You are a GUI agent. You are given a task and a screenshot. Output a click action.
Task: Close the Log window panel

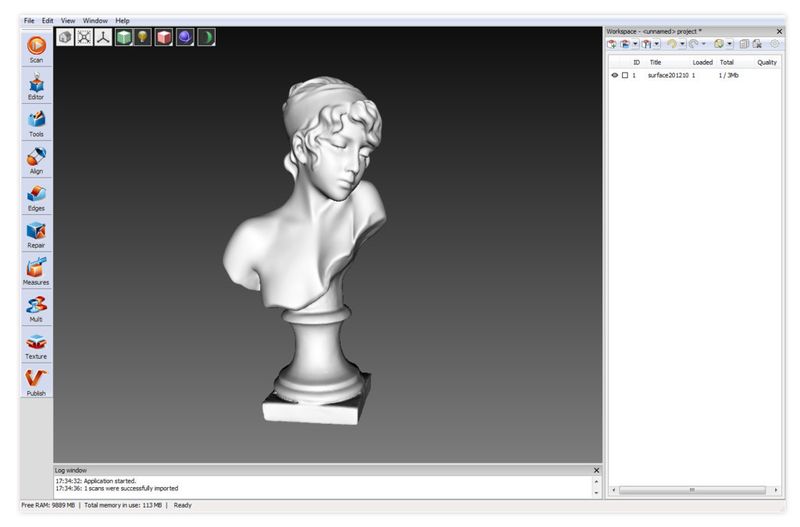click(x=596, y=470)
